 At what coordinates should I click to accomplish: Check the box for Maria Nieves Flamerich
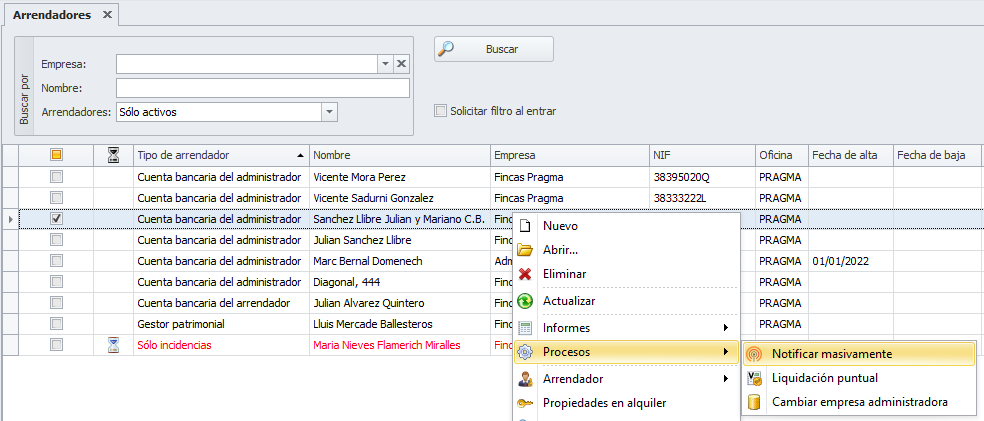coord(56,344)
